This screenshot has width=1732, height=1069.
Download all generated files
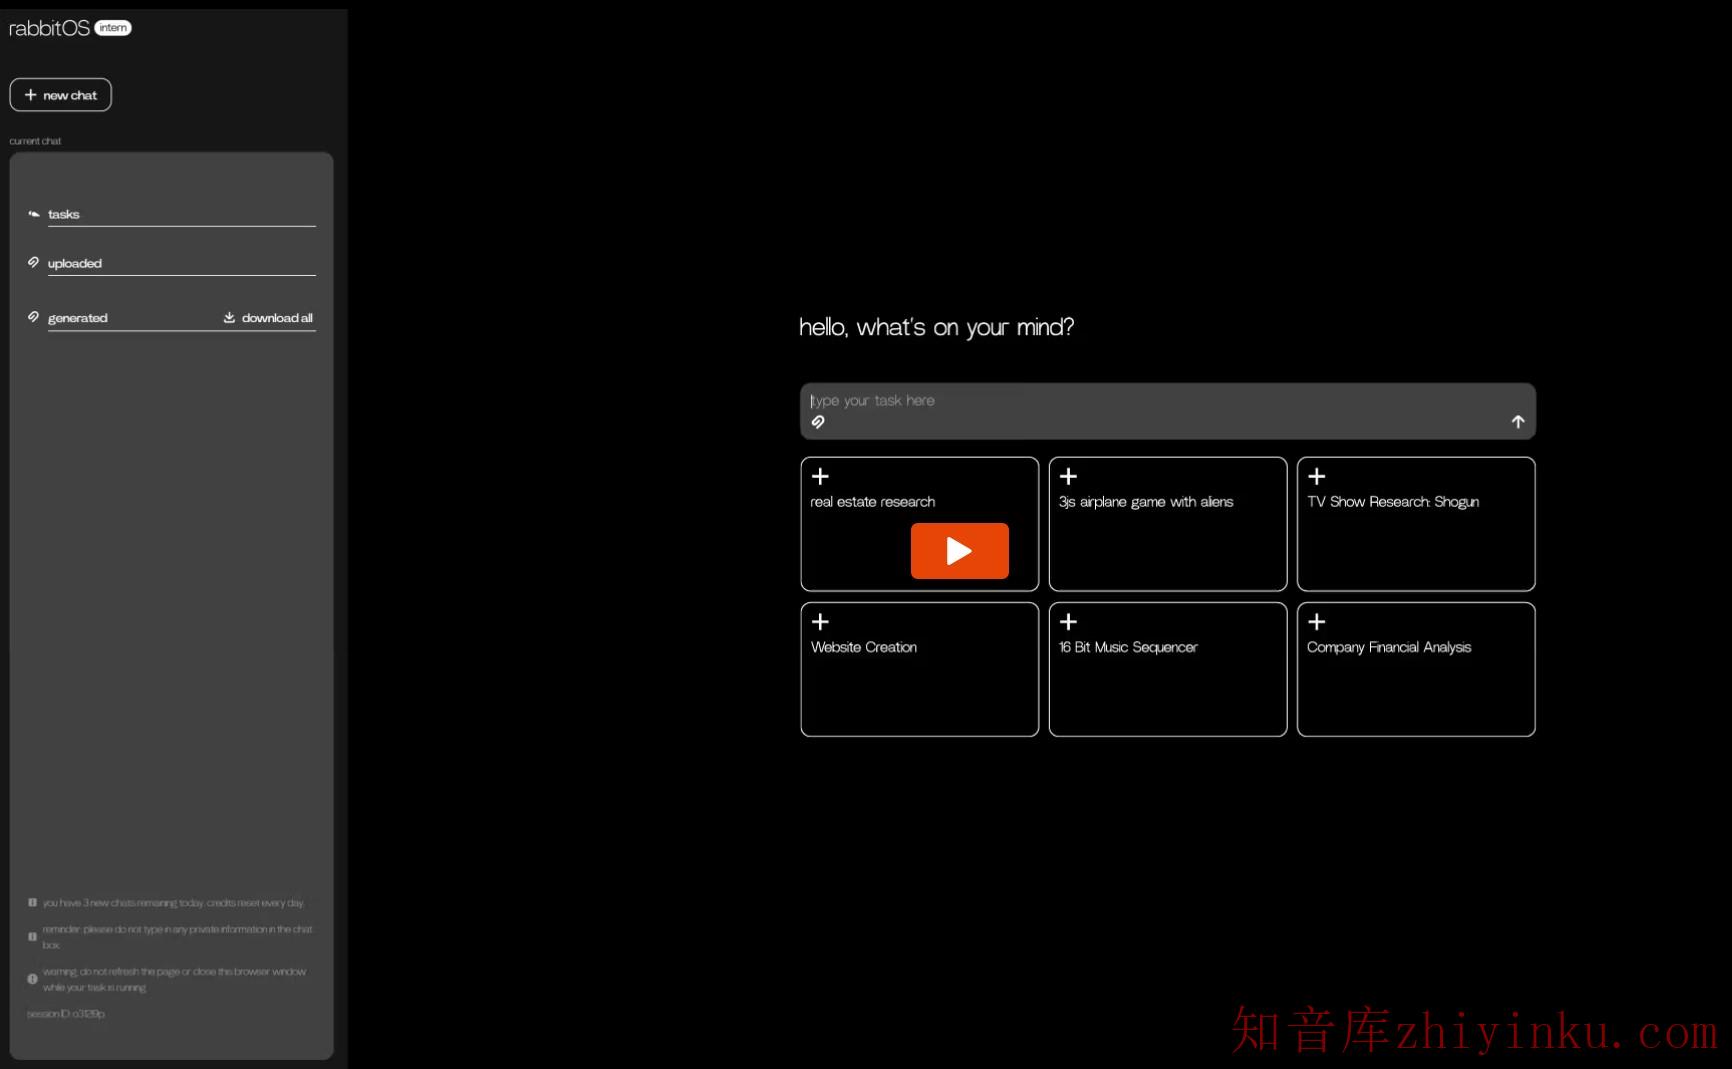click(268, 318)
